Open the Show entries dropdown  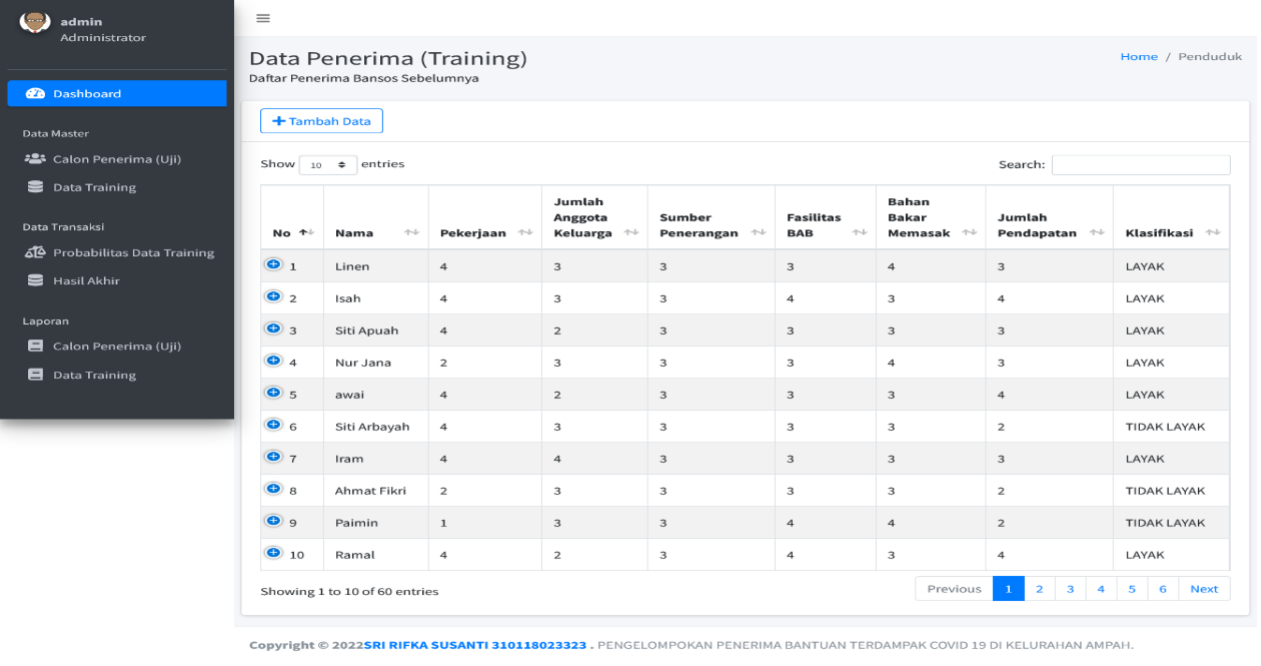tap(328, 165)
